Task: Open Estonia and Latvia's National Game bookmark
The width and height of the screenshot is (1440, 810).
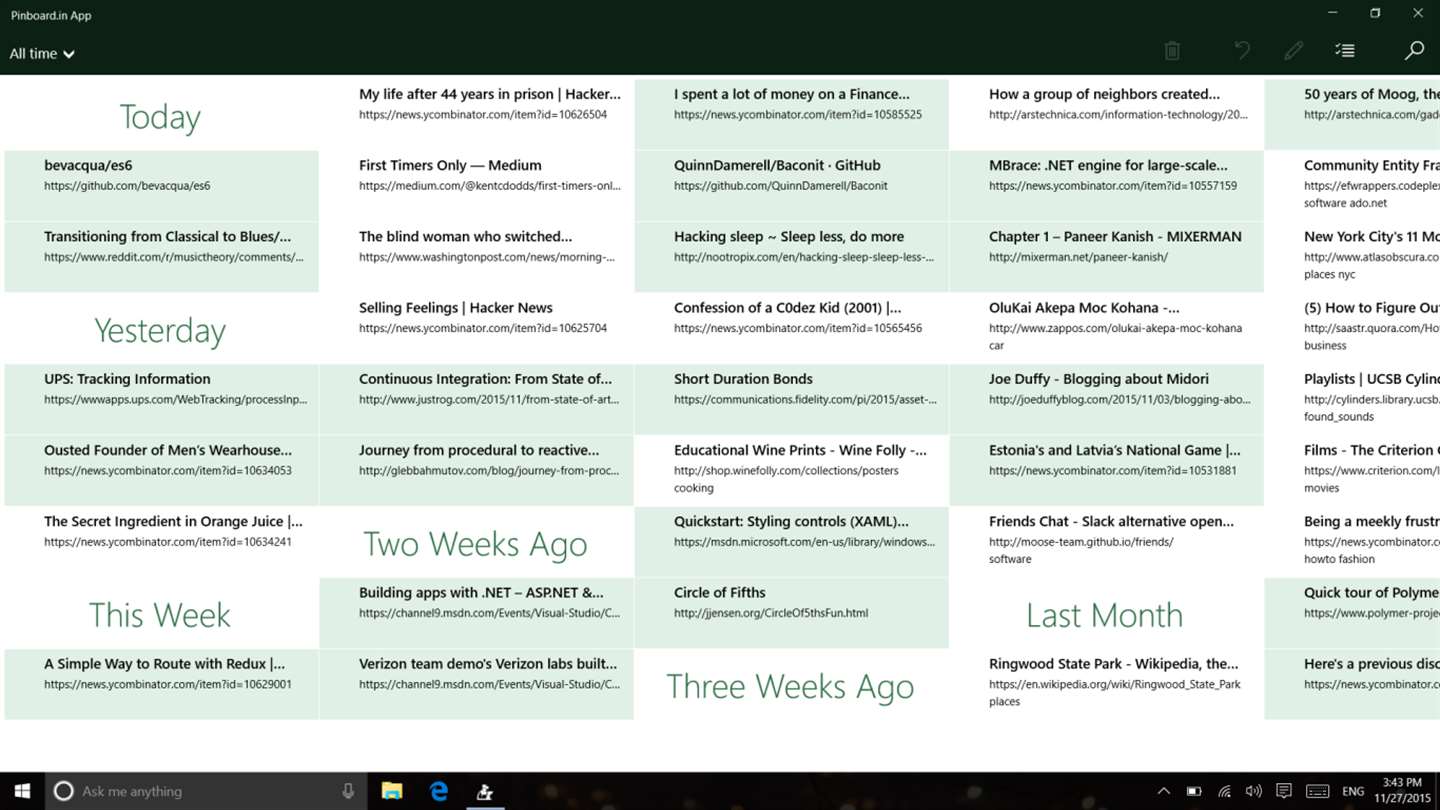Action: [x=1107, y=470]
